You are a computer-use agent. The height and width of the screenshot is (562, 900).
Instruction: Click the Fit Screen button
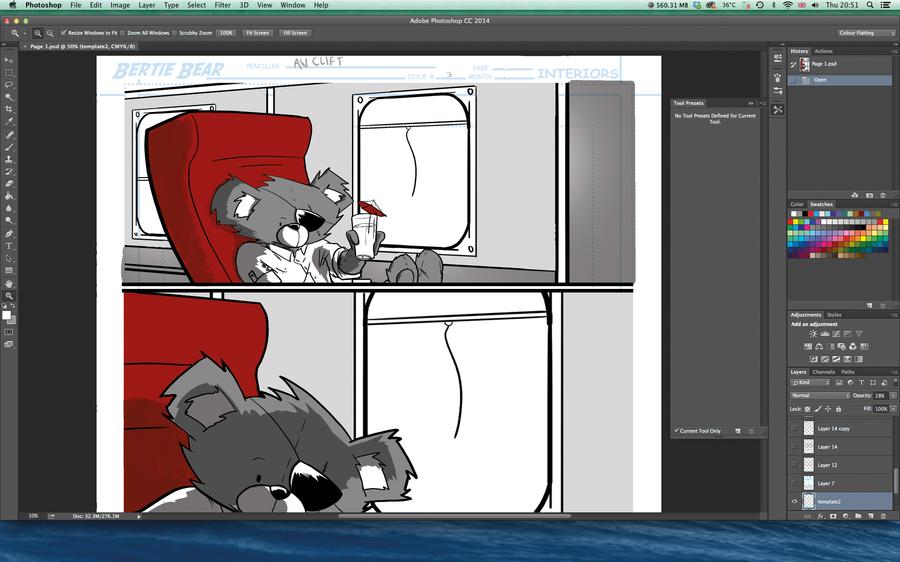257,33
